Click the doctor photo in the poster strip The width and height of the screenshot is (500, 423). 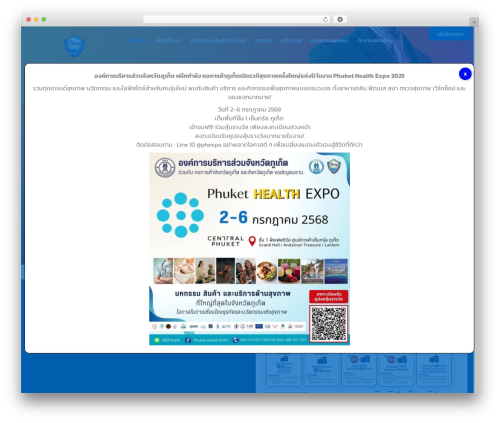pos(163,271)
